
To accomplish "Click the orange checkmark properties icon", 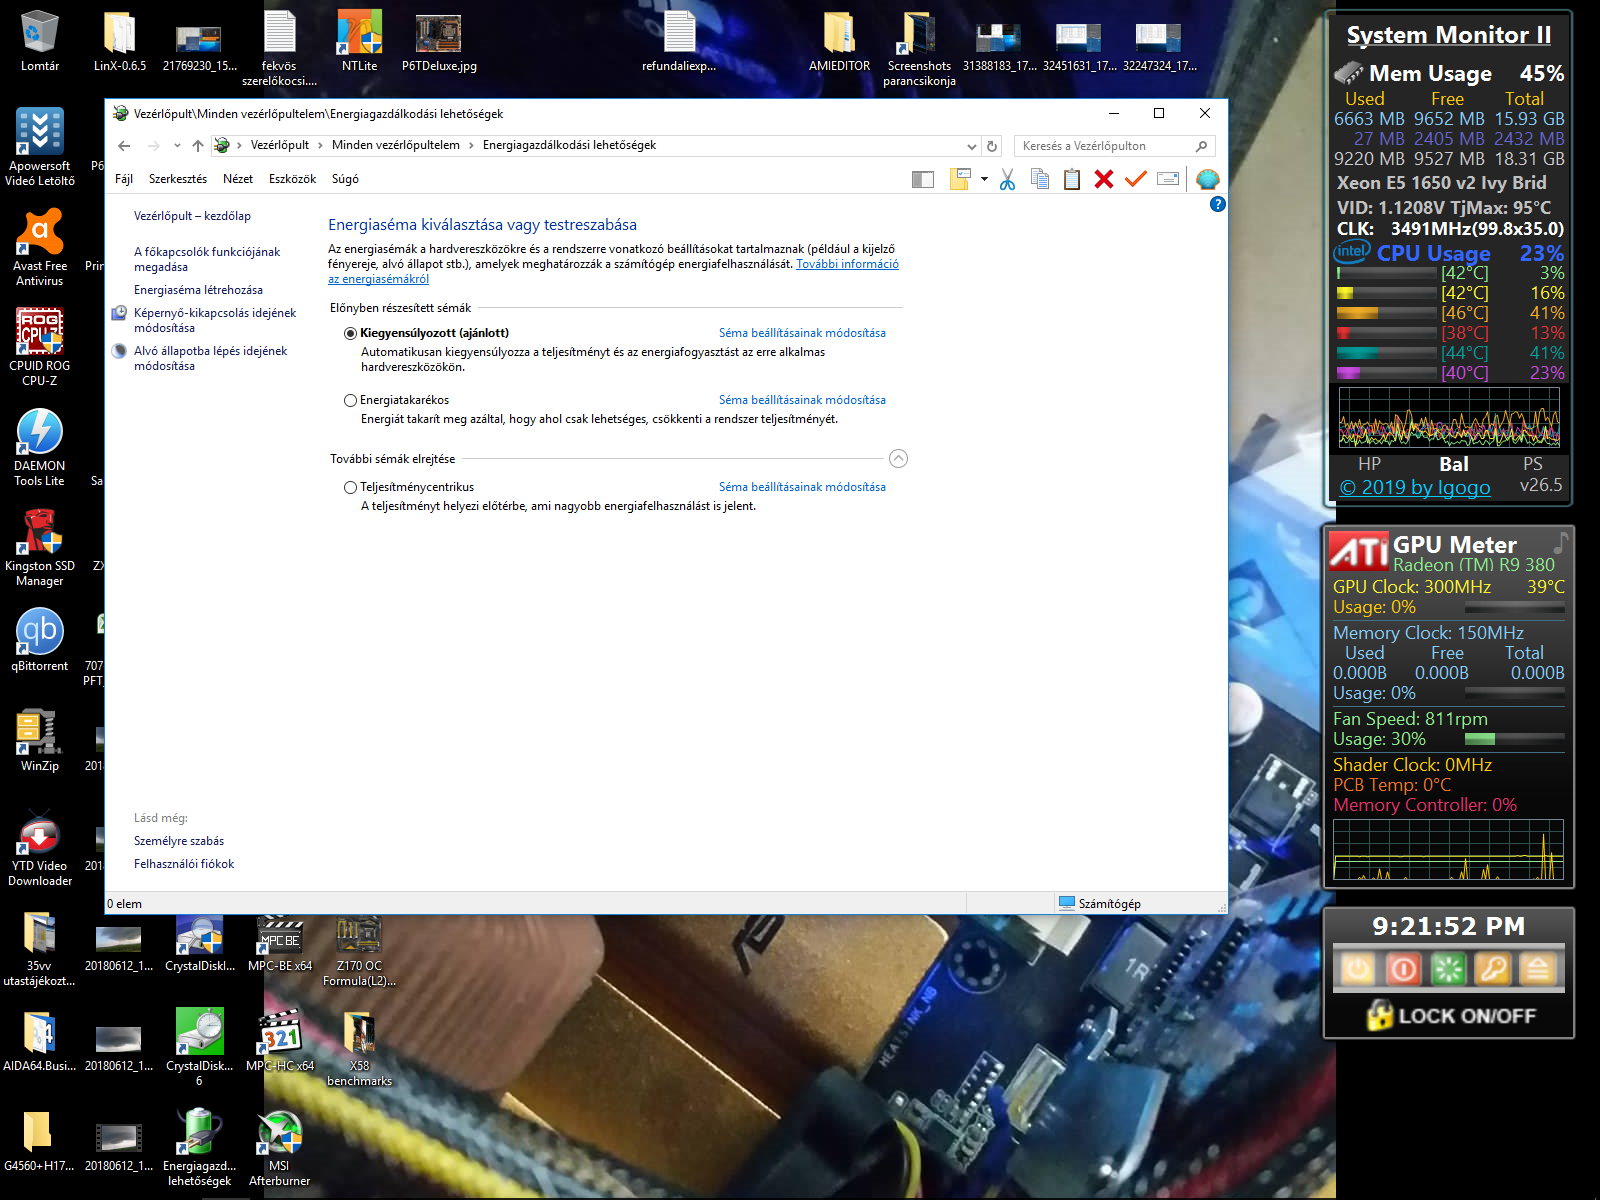I will 1135,179.
